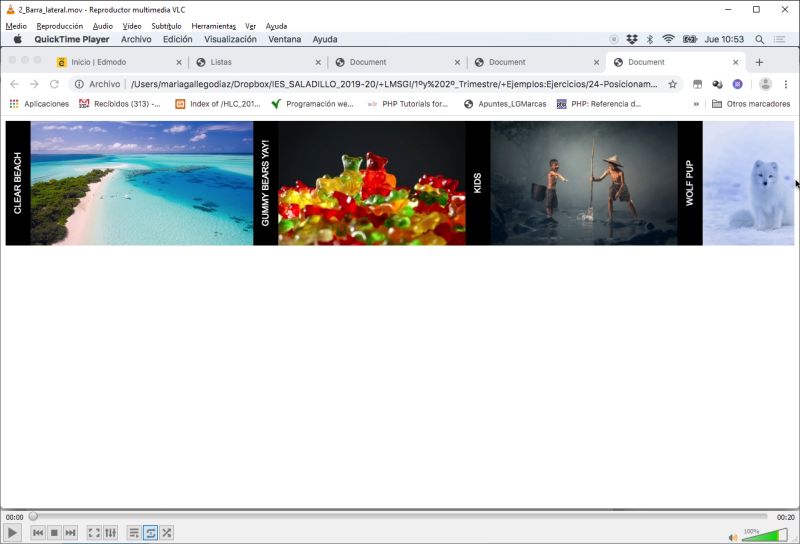Screen dimensions: 800x544
Task: Open the Medio menu
Action: [16, 26]
